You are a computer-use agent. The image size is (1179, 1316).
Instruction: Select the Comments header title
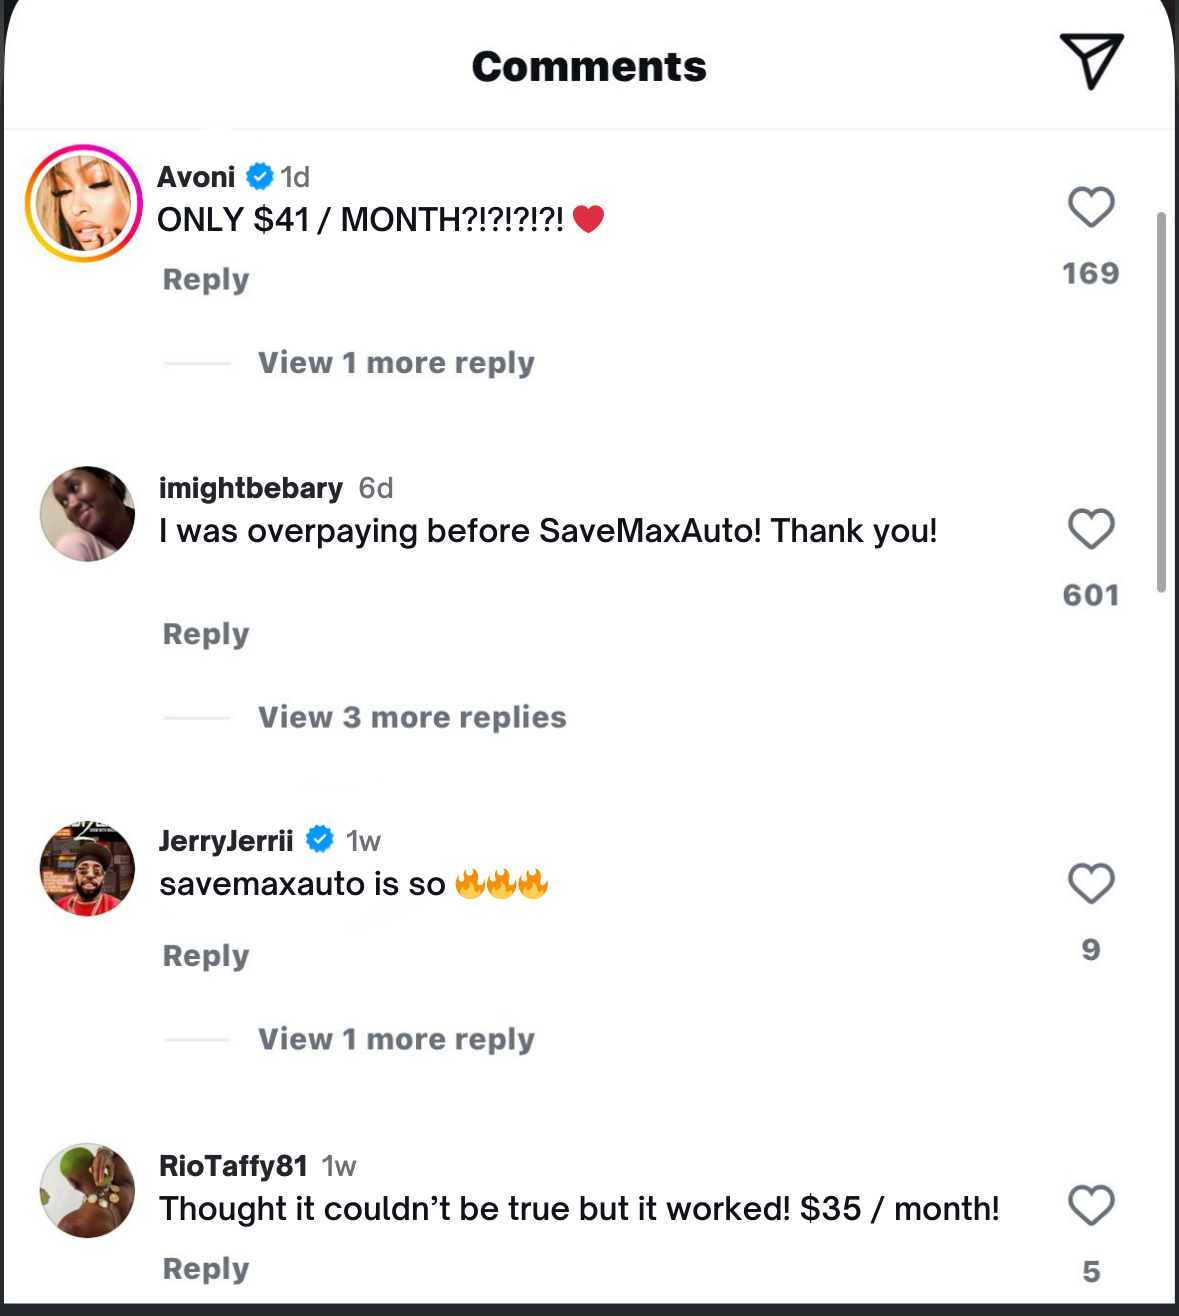[x=589, y=66]
